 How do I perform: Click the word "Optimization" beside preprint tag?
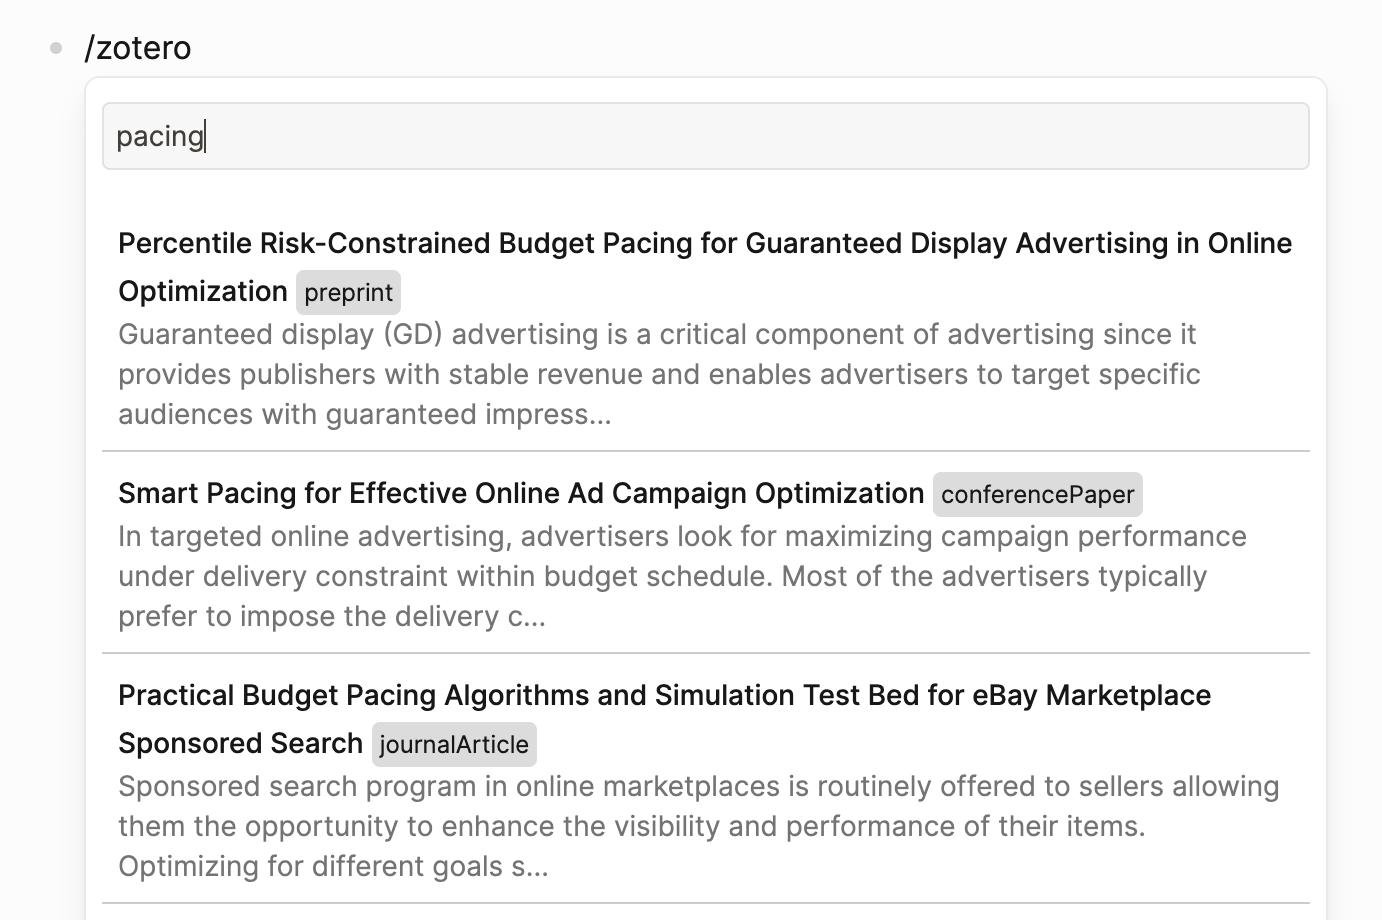pyautogui.click(x=203, y=291)
